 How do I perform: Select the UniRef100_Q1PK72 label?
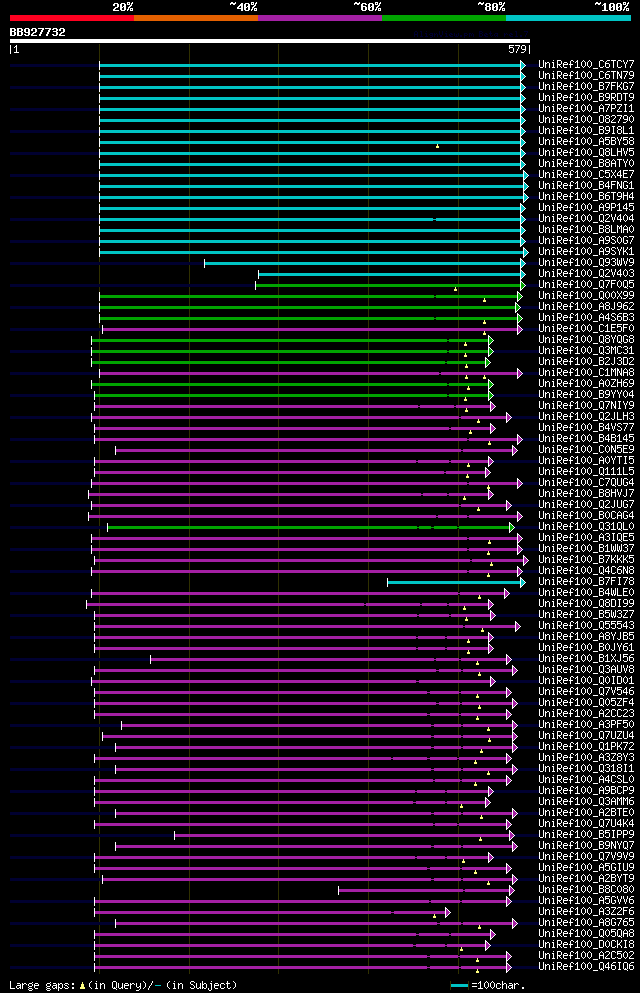pos(586,747)
